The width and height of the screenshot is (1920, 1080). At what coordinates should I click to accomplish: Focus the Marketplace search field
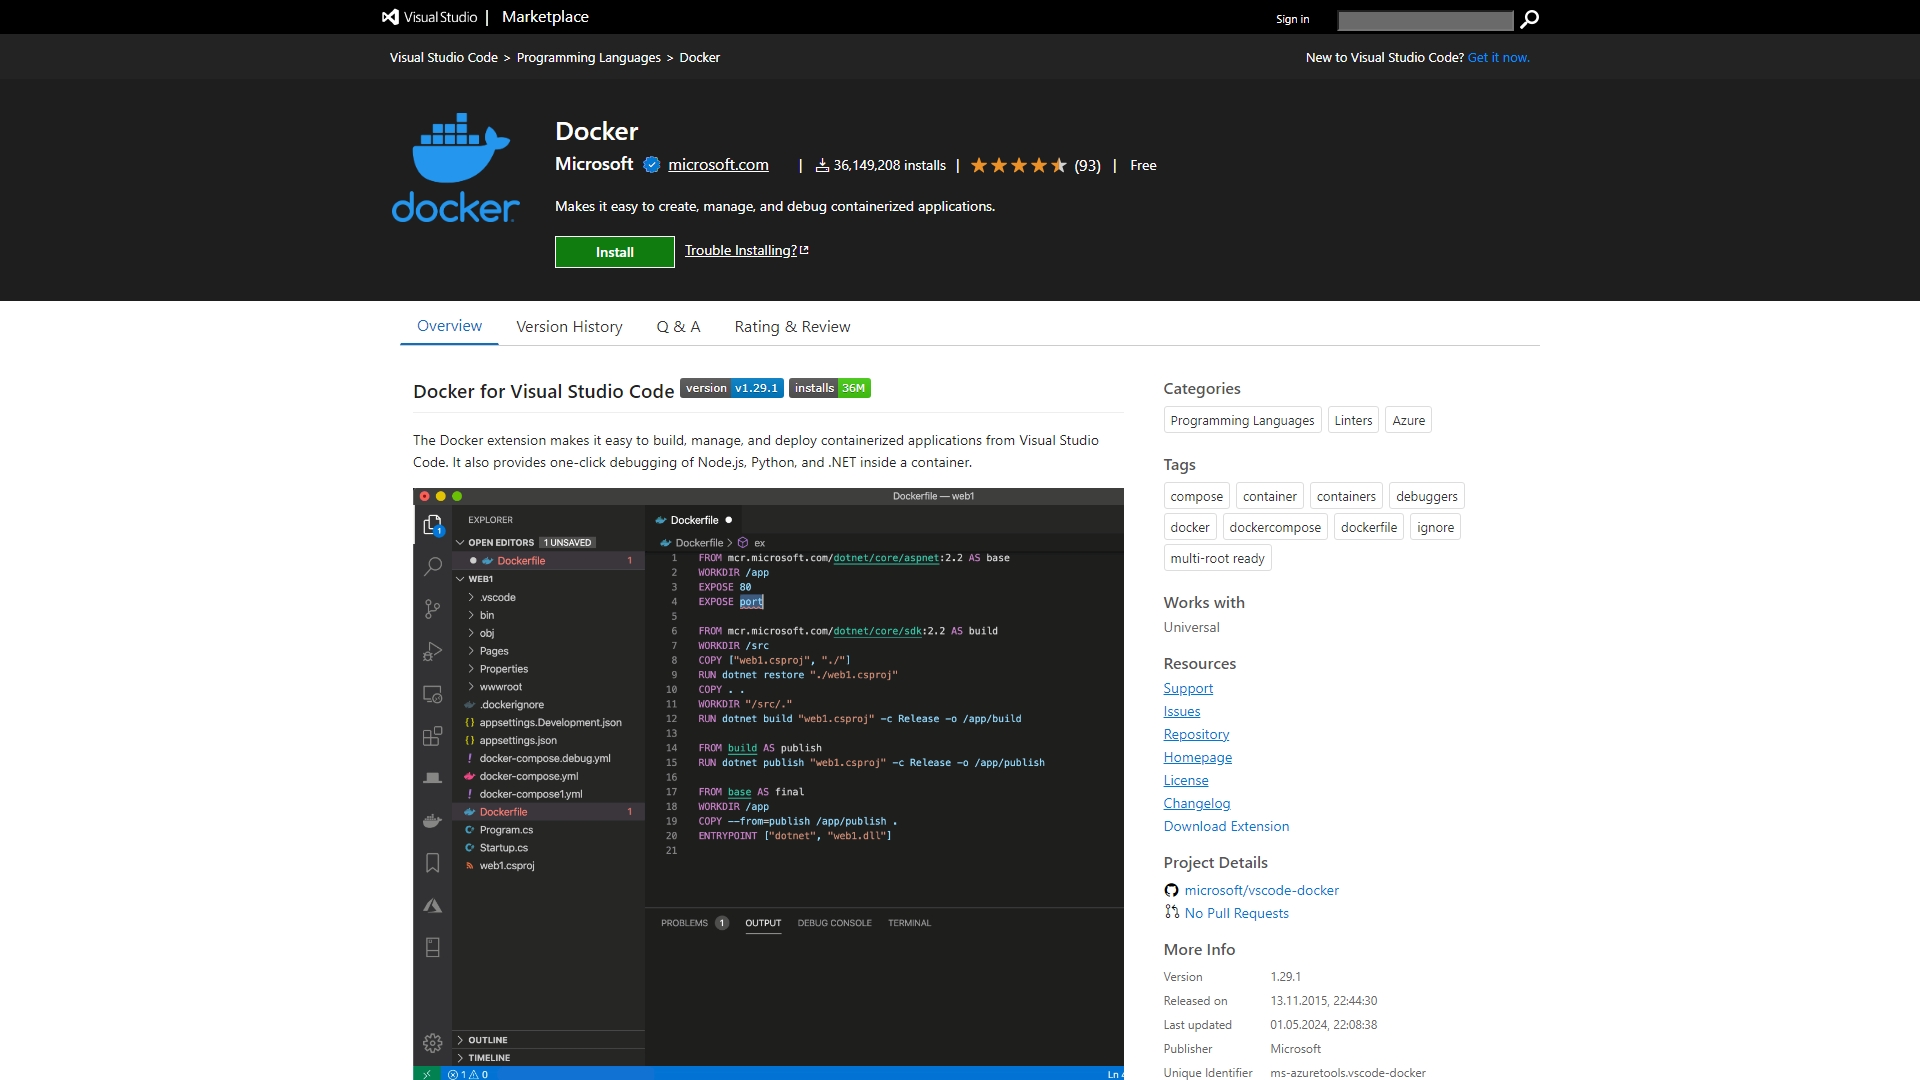coord(1425,20)
